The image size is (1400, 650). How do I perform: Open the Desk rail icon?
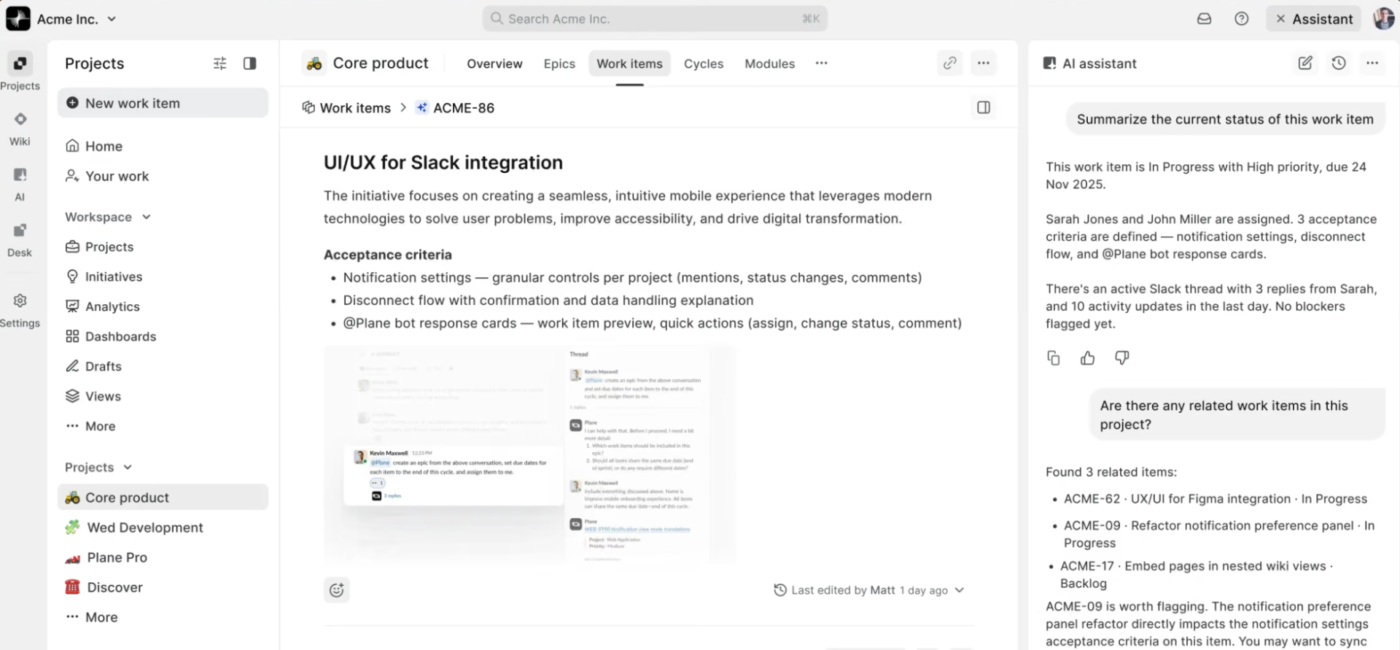[x=20, y=231]
